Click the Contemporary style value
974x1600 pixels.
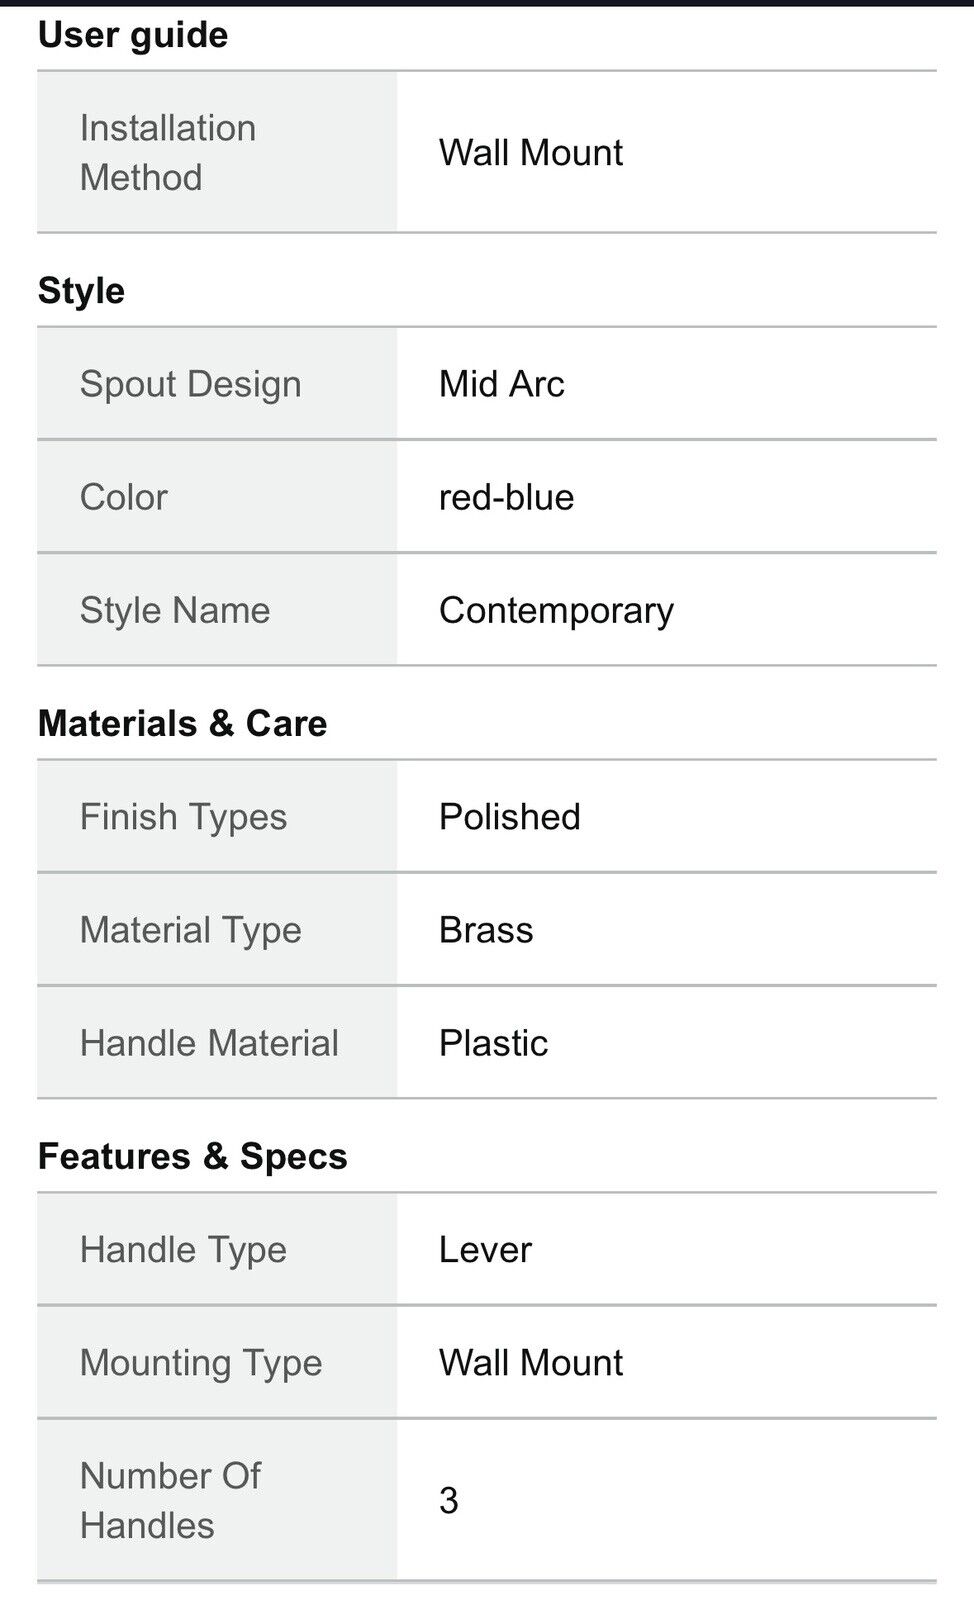coord(557,610)
